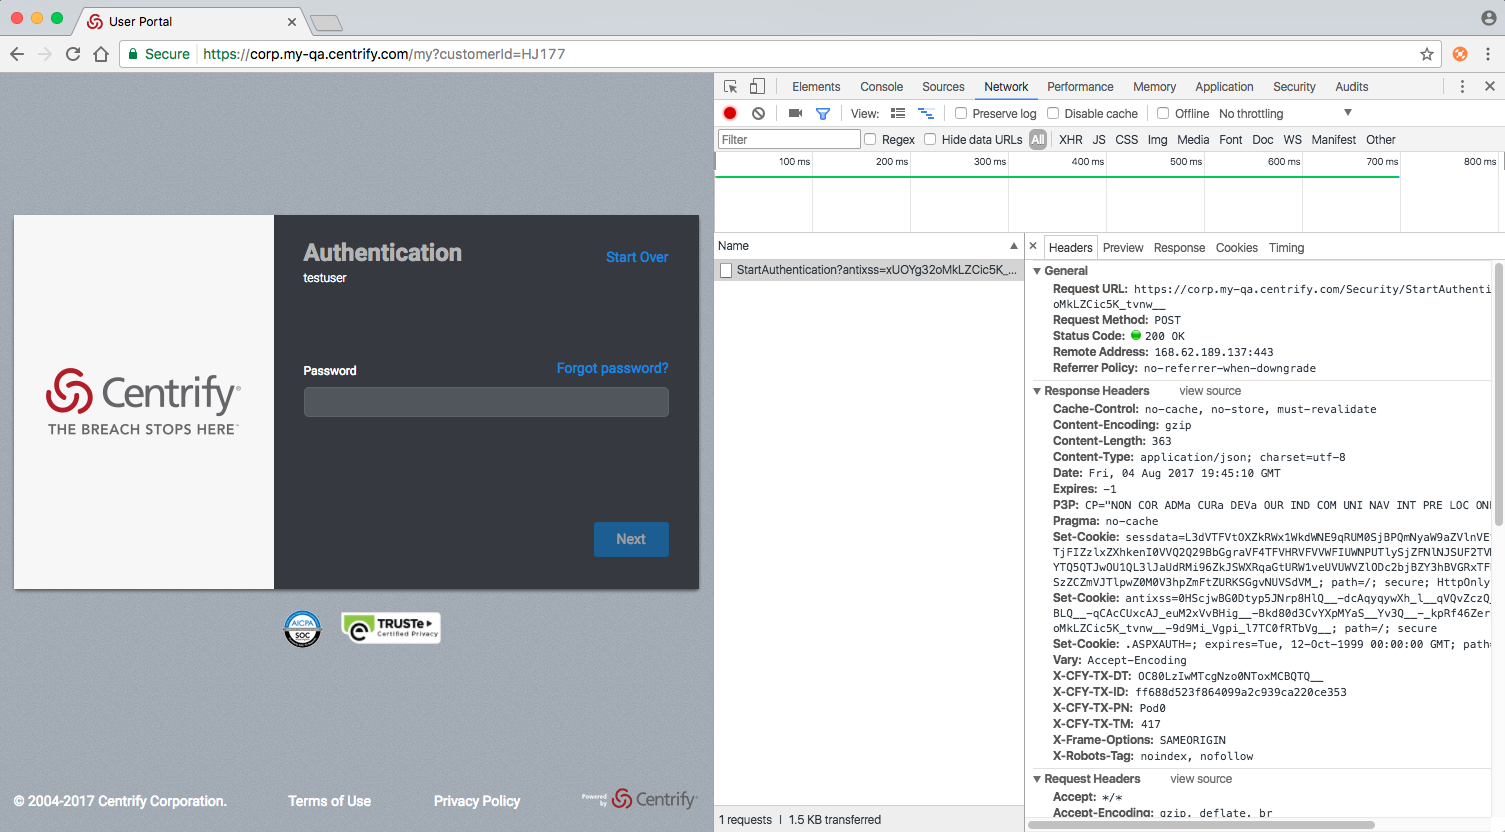Enable the Preserve log checkbox
Screen dimensions: 1505x832
tap(961, 113)
